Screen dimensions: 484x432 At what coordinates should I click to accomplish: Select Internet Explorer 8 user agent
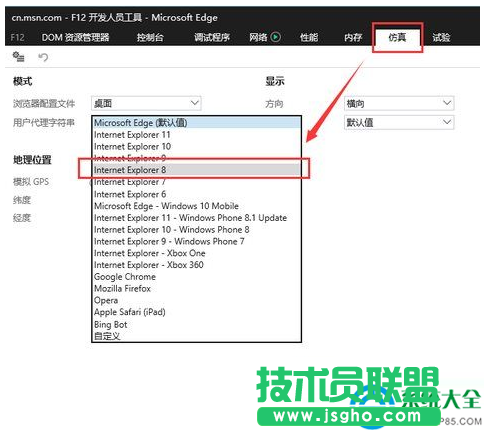click(197, 170)
